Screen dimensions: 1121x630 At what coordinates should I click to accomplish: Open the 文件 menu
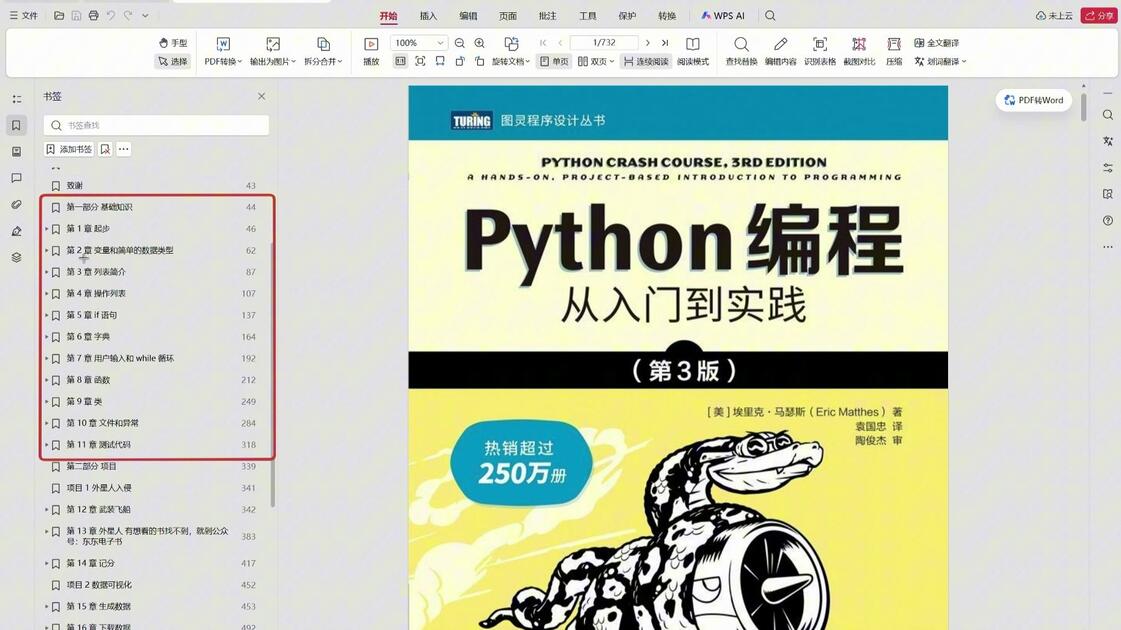pos(24,15)
